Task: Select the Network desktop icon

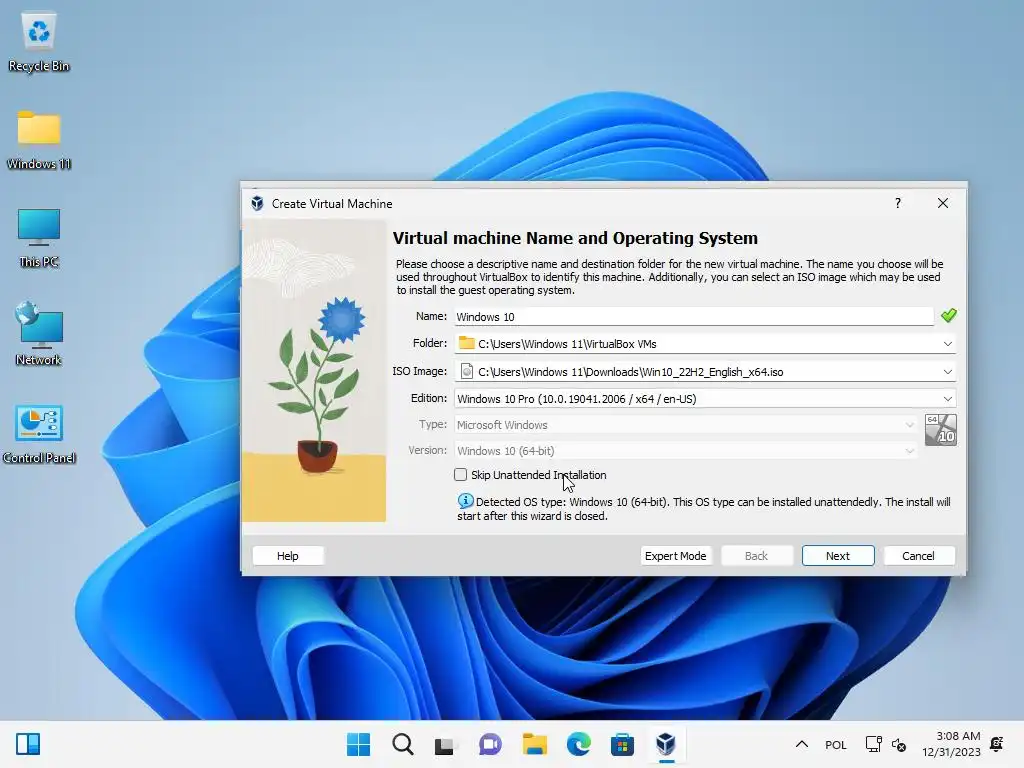Action: pos(39,334)
